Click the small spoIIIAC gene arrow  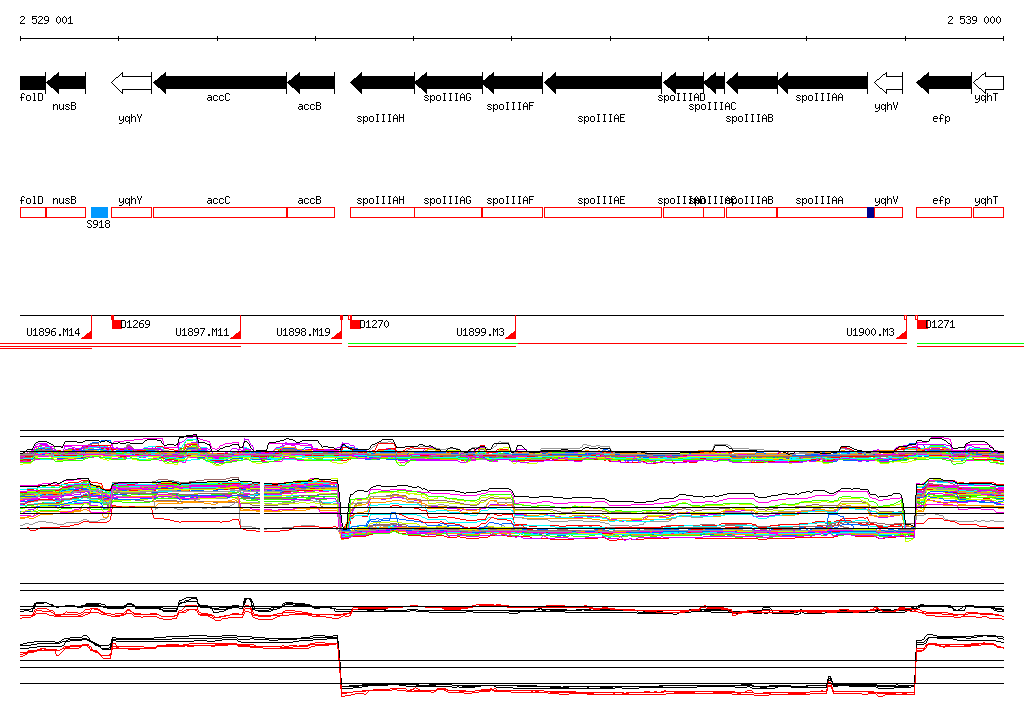pos(714,82)
